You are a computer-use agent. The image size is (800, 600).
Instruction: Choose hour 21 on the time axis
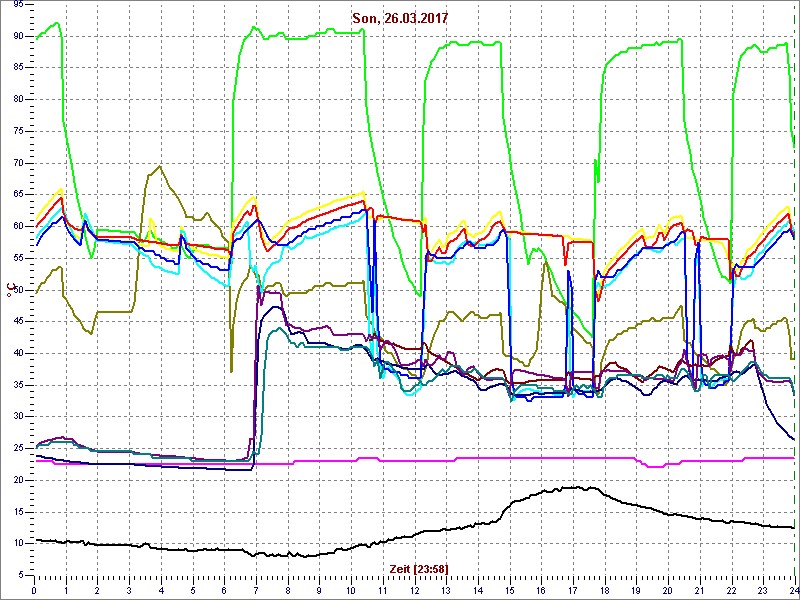(x=699, y=590)
